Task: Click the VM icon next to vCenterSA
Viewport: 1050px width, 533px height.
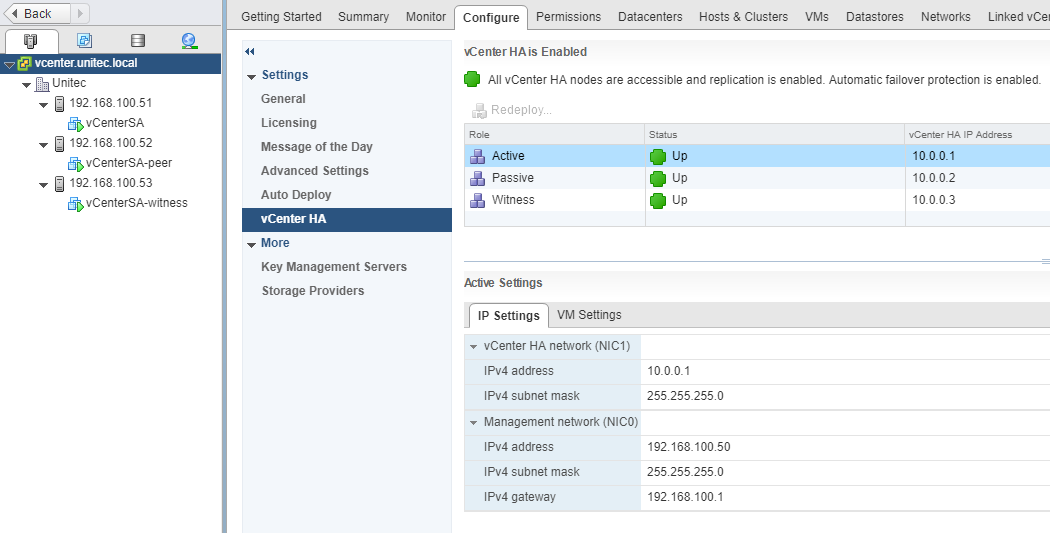Action: click(x=76, y=124)
